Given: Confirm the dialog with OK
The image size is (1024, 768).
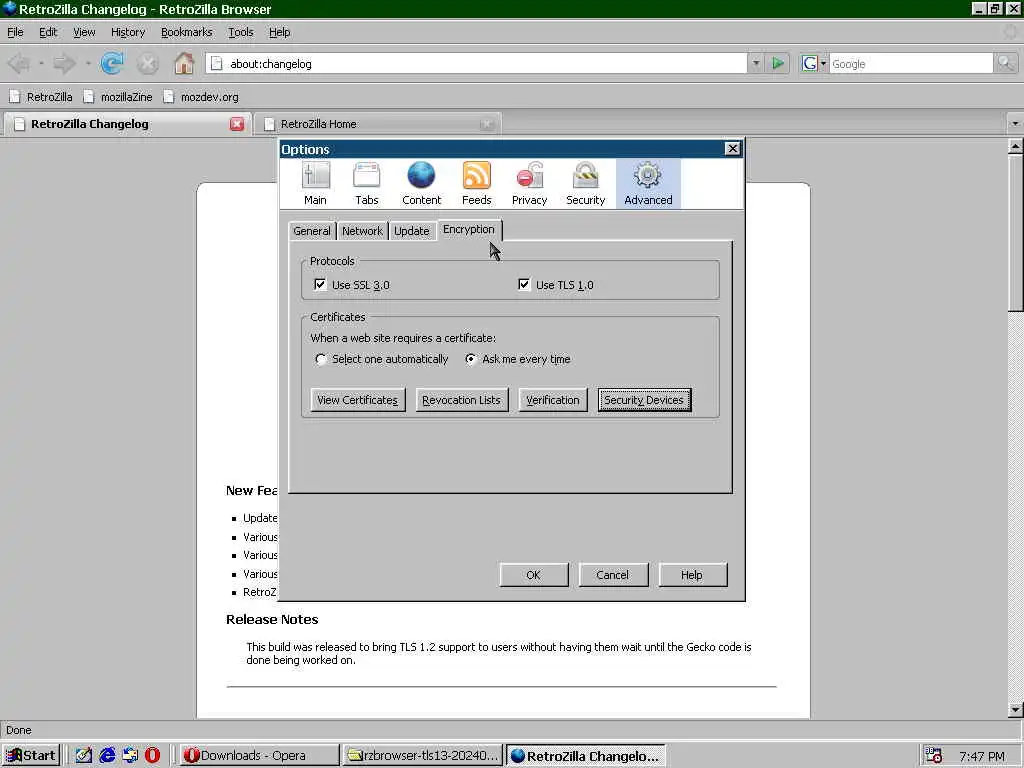Looking at the screenshot, I should pyautogui.click(x=534, y=575).
